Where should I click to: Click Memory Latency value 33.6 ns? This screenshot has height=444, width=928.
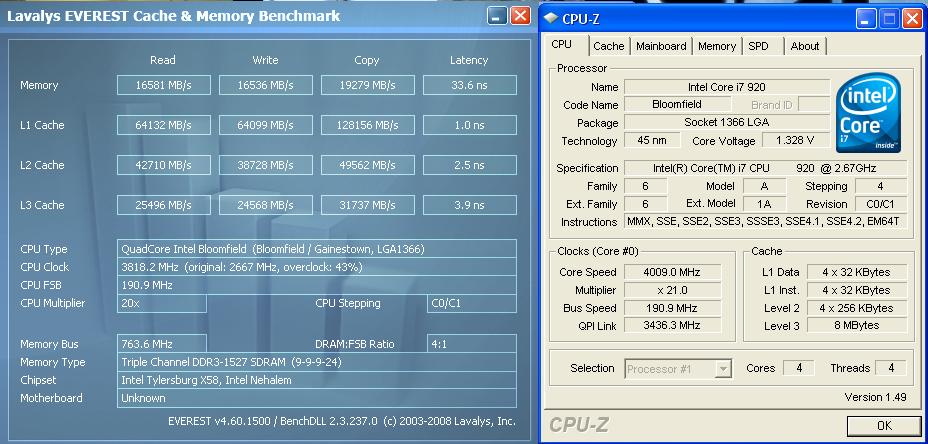470,85
